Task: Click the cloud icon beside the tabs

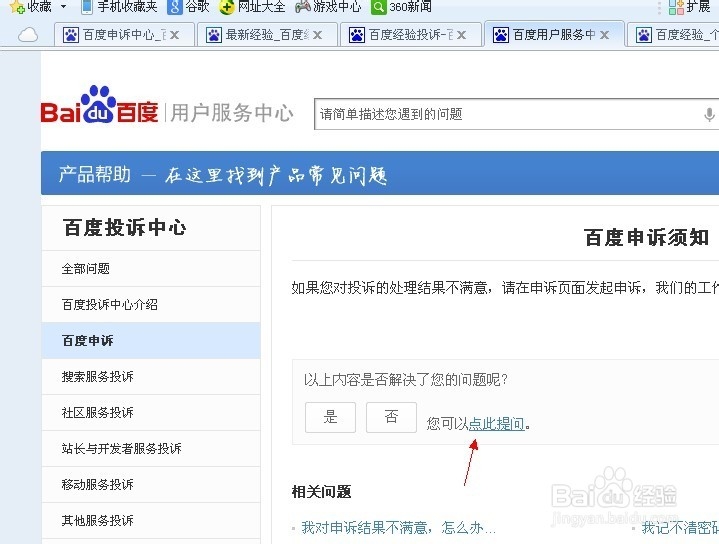Action: [x=28, y=35]
